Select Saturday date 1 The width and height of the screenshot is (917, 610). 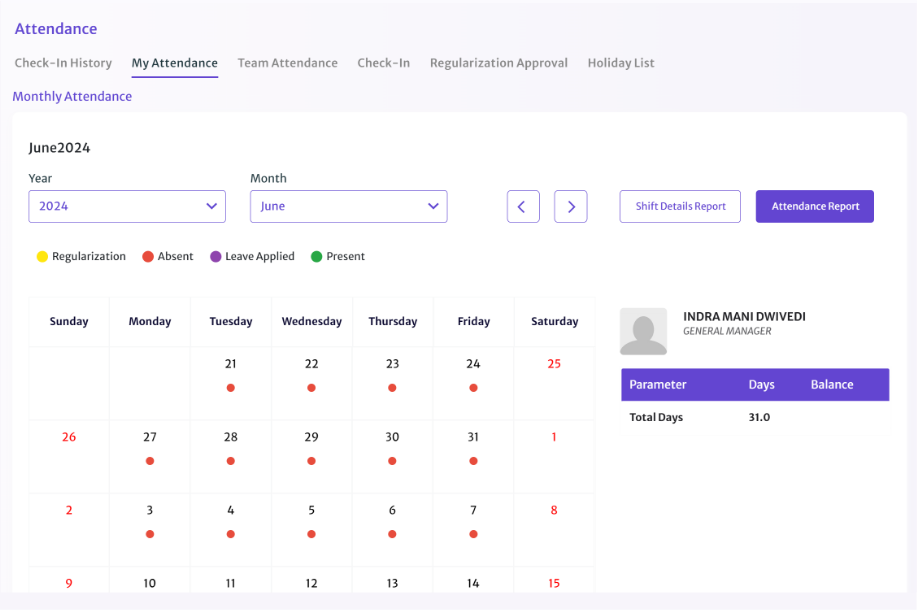pos(554,437)
